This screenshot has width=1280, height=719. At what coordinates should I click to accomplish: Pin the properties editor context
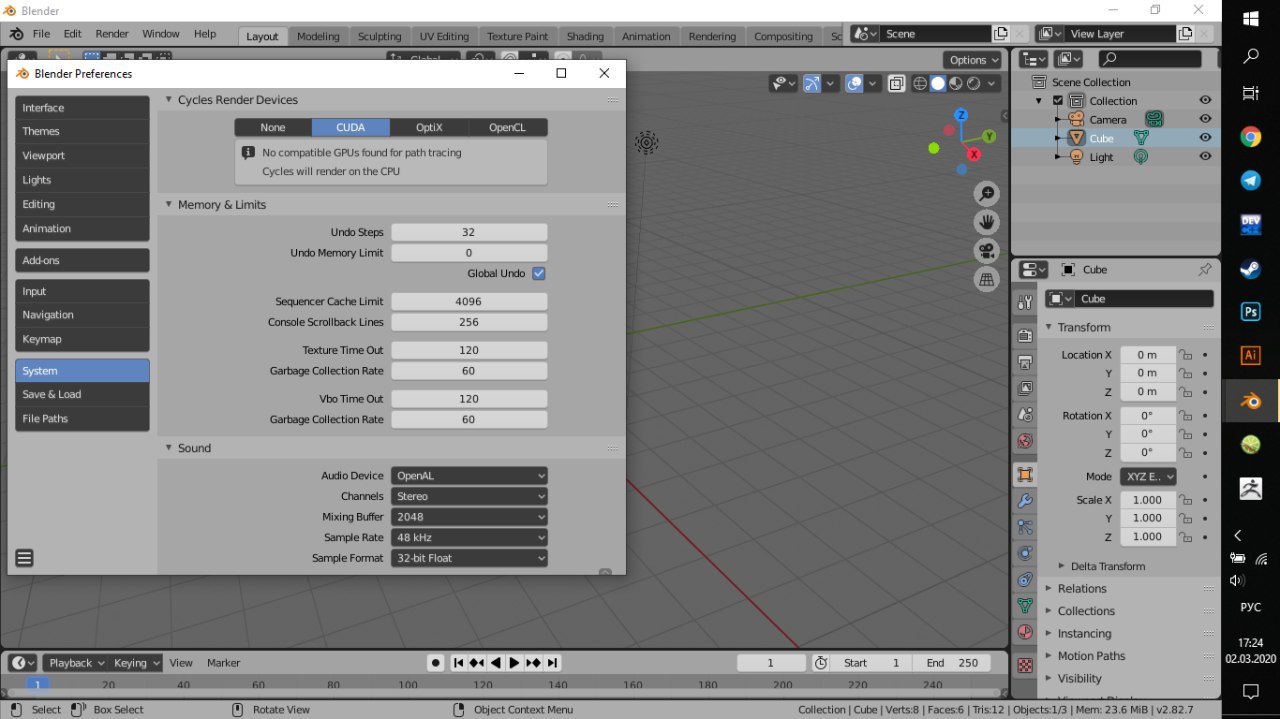click(x=1204, y=270)
